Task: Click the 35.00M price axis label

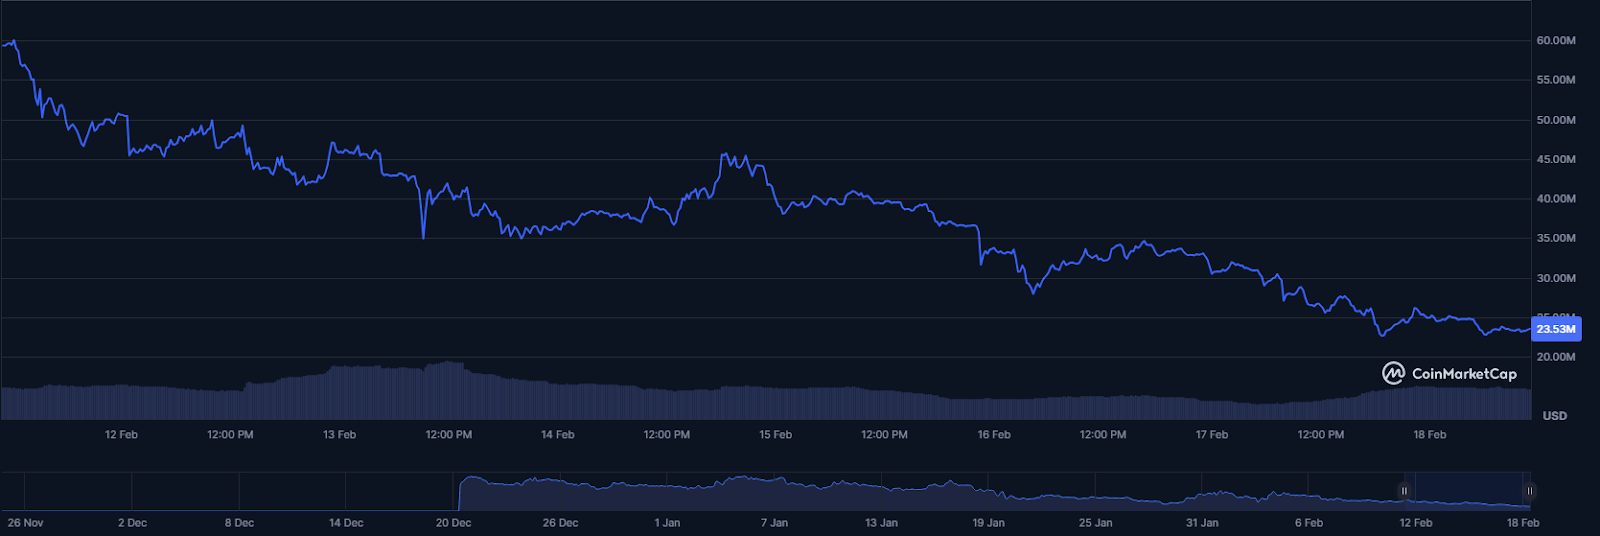Action: pos(1556,239)
